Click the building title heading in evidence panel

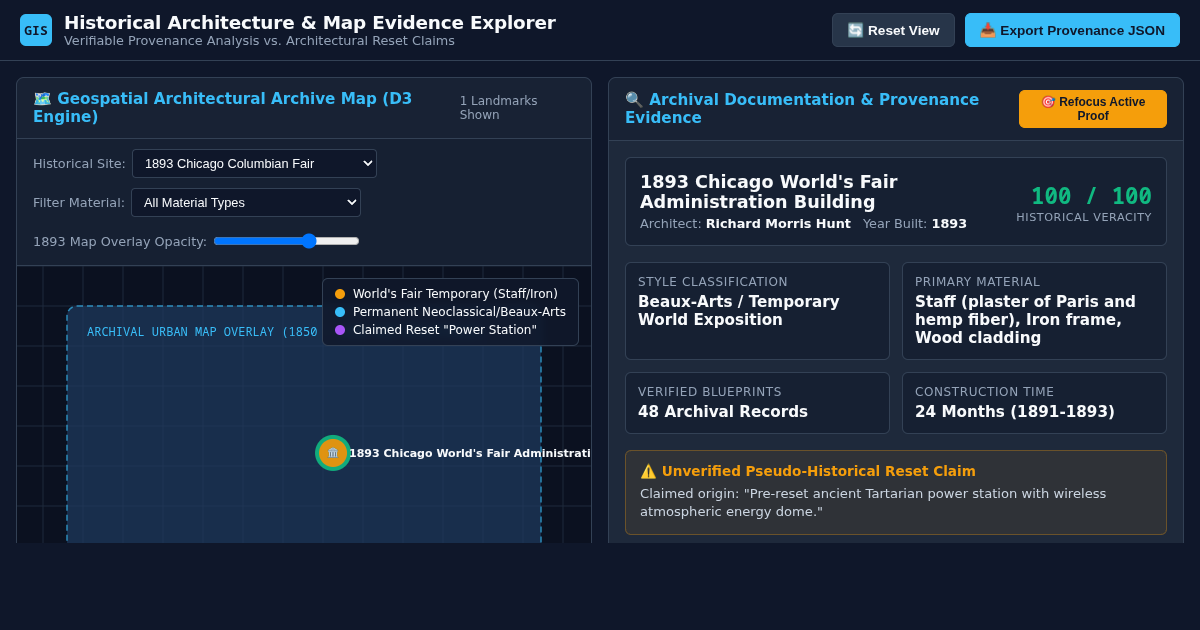[769, 192]
